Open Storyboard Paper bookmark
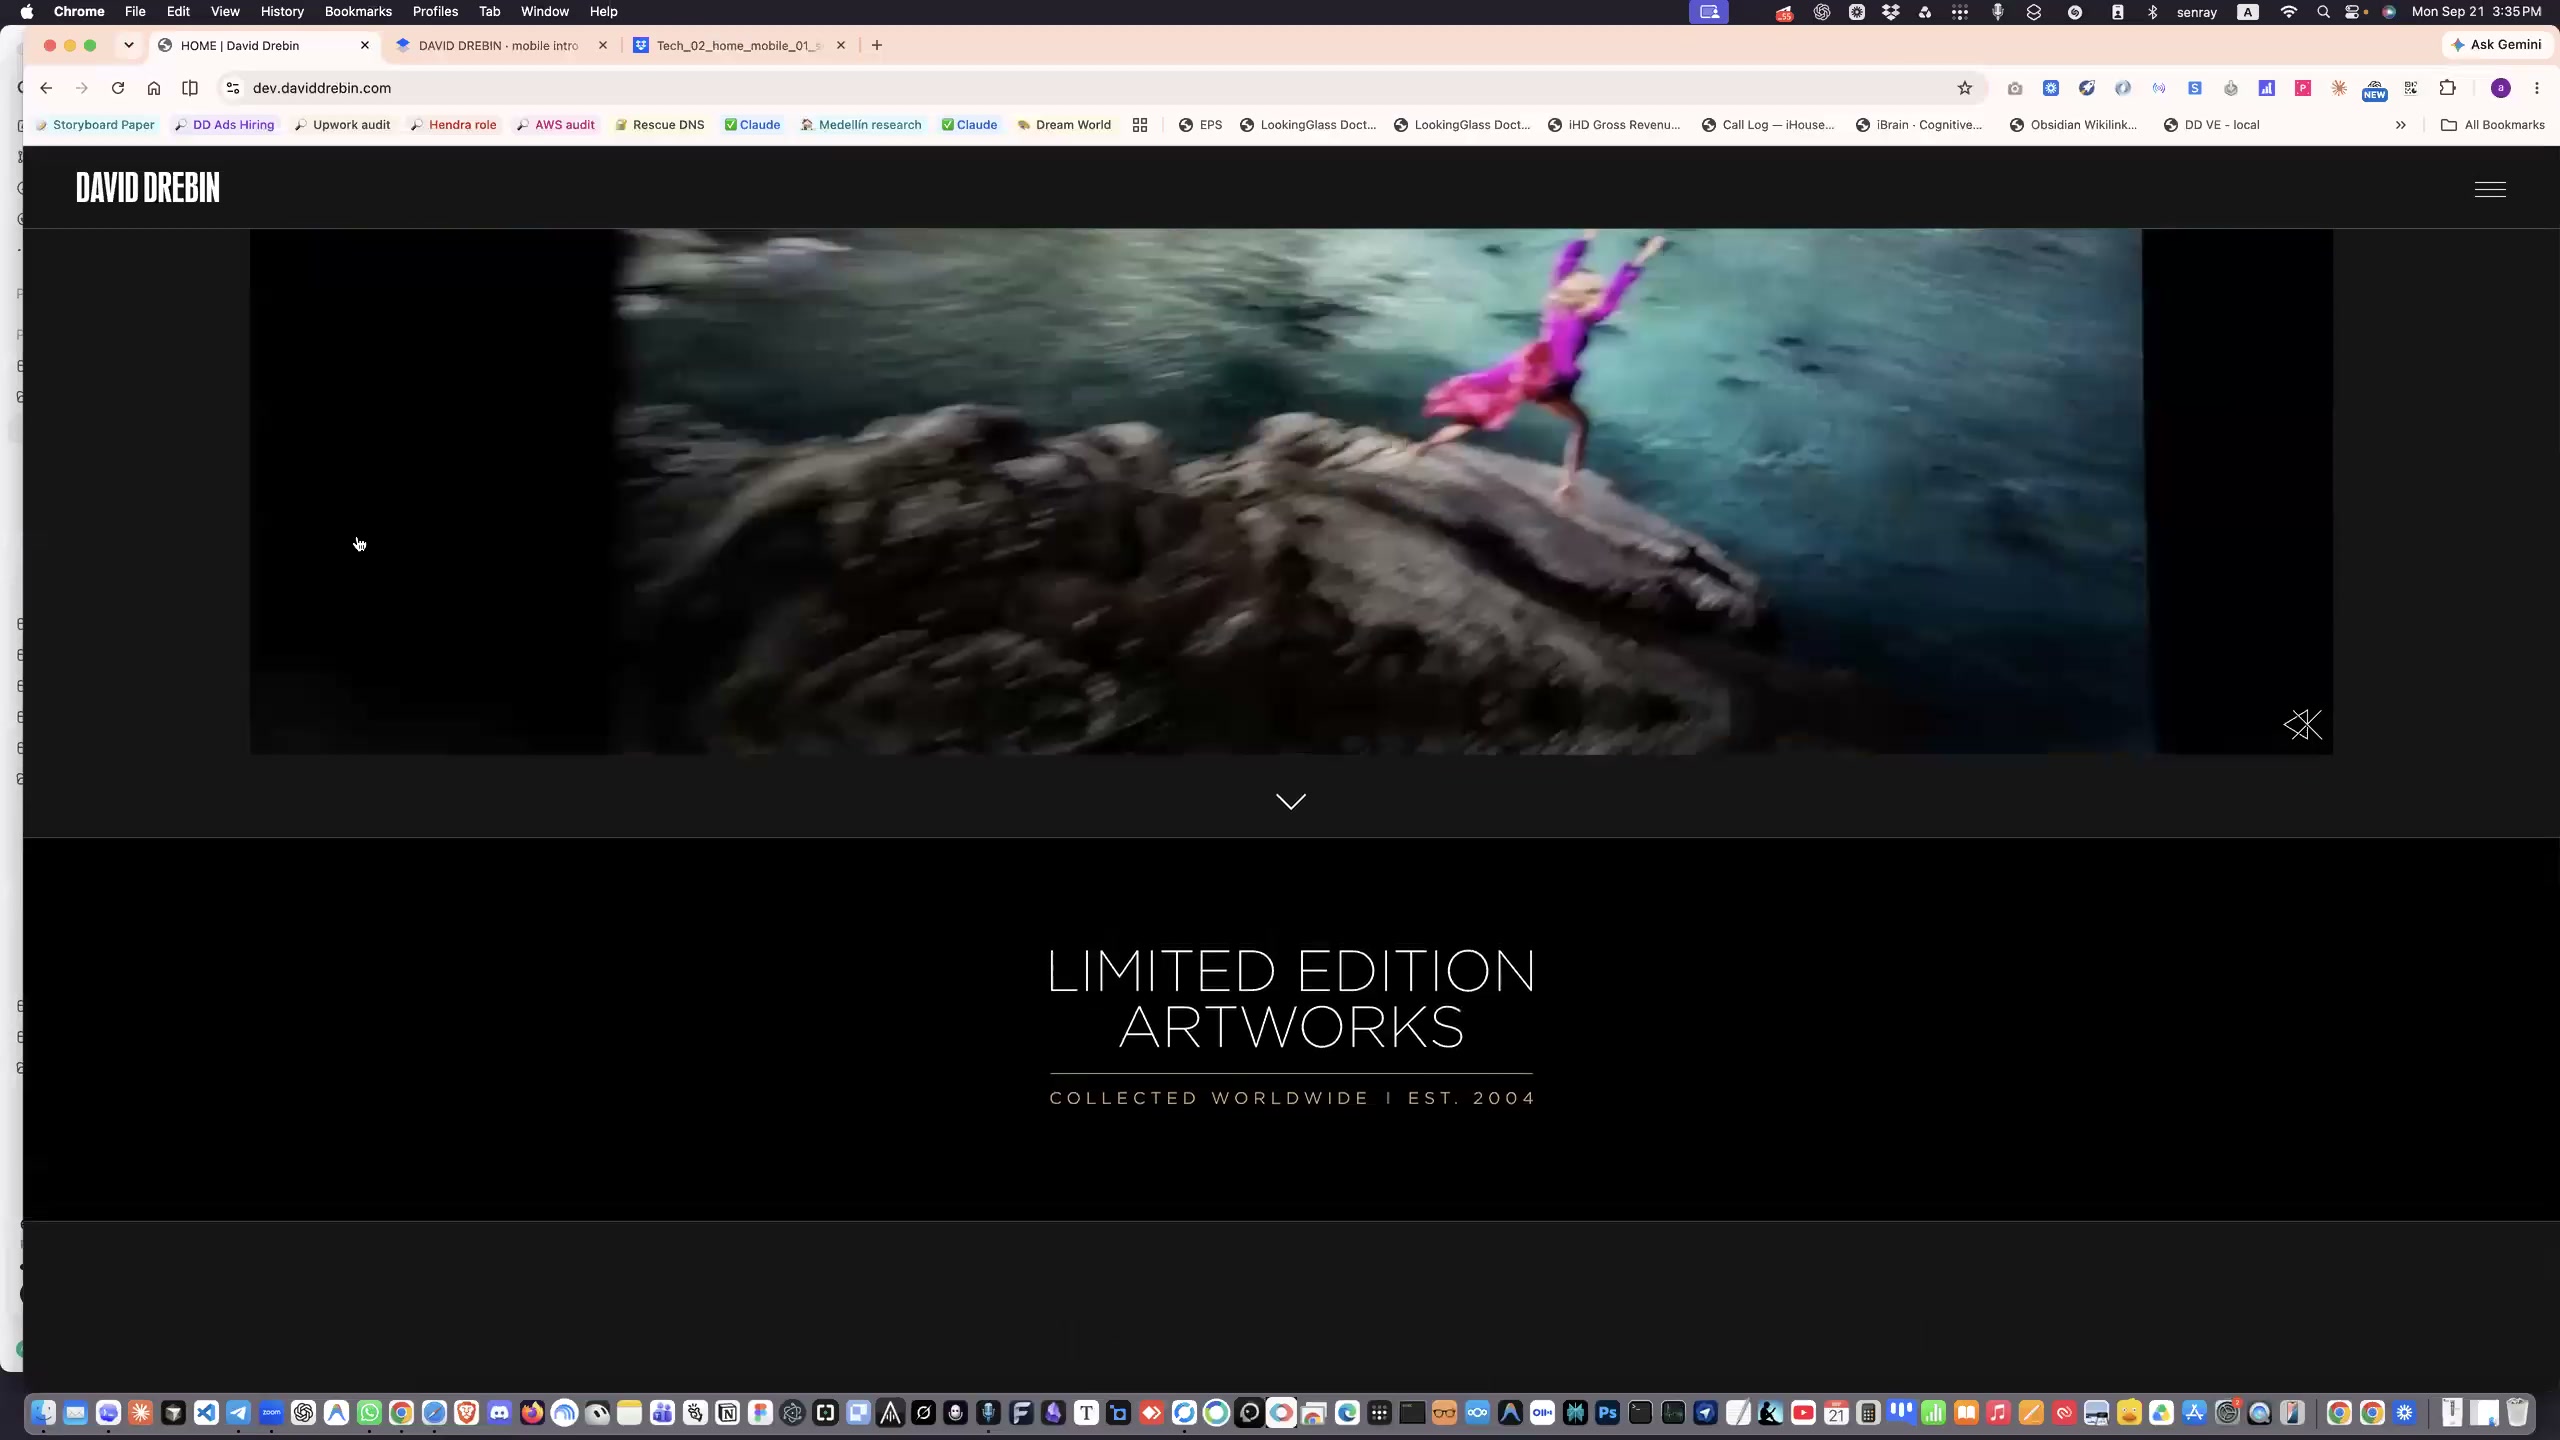 point(95,125)
